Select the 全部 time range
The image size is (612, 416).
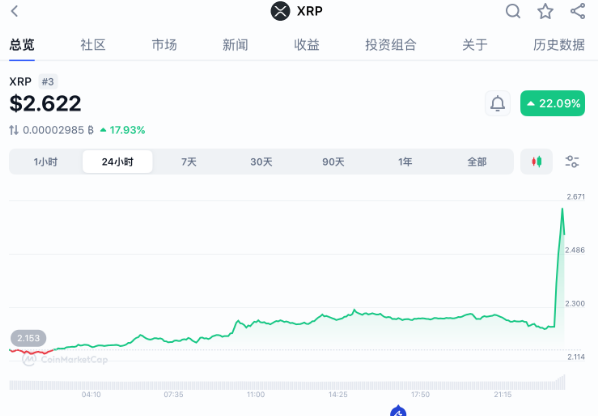coord(477,162)
